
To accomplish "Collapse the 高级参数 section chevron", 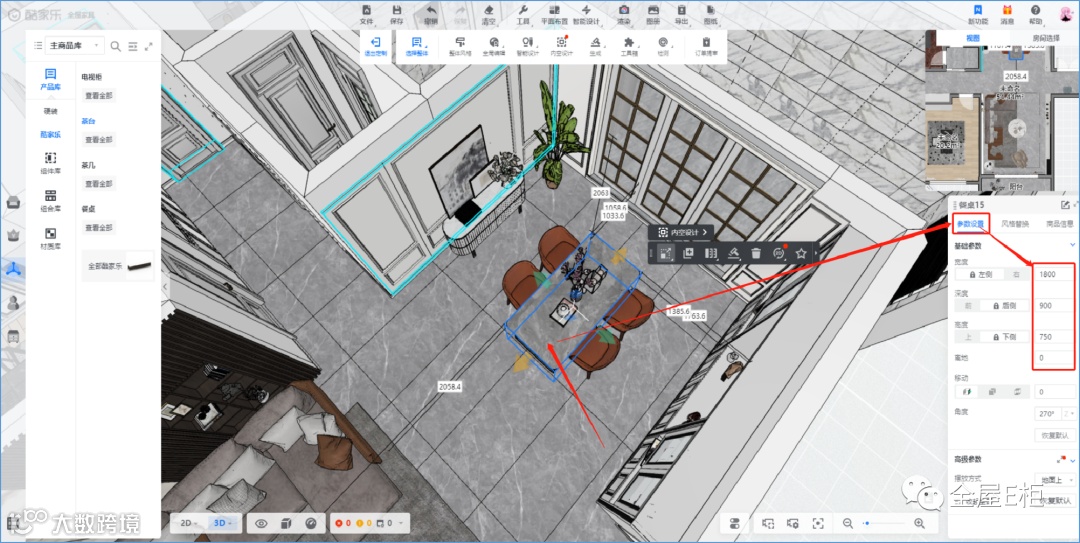I will pyautogui.click(x=1072, y=460).
